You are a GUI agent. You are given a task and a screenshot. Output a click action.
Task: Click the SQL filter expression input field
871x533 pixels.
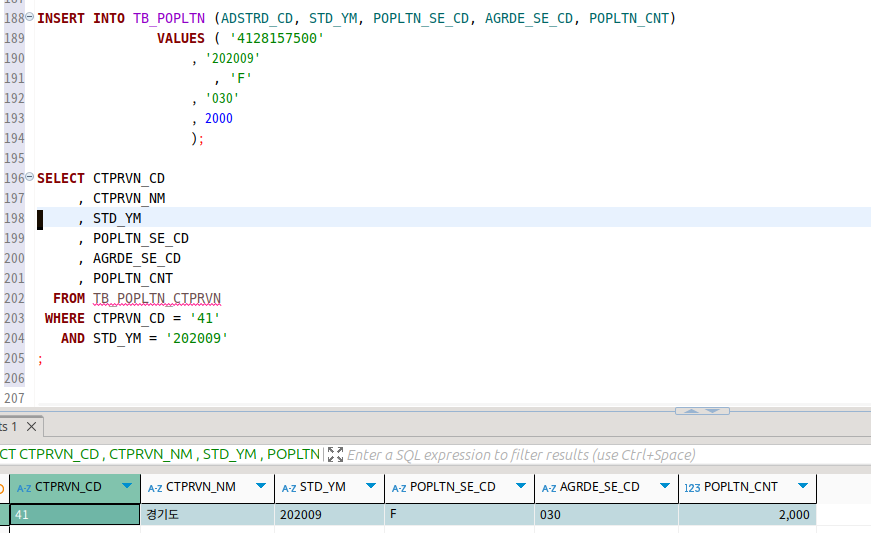[x=520, y=455]
